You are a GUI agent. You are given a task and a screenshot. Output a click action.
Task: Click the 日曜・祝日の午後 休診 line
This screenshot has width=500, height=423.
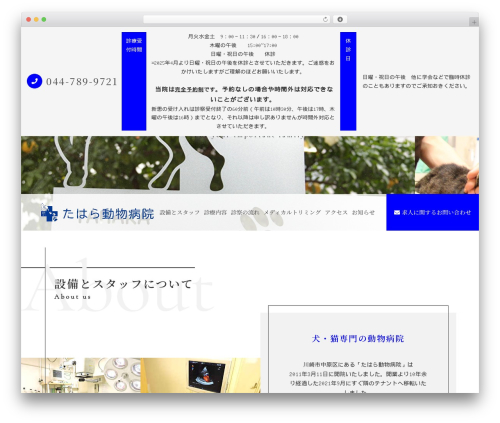(243, 54)
